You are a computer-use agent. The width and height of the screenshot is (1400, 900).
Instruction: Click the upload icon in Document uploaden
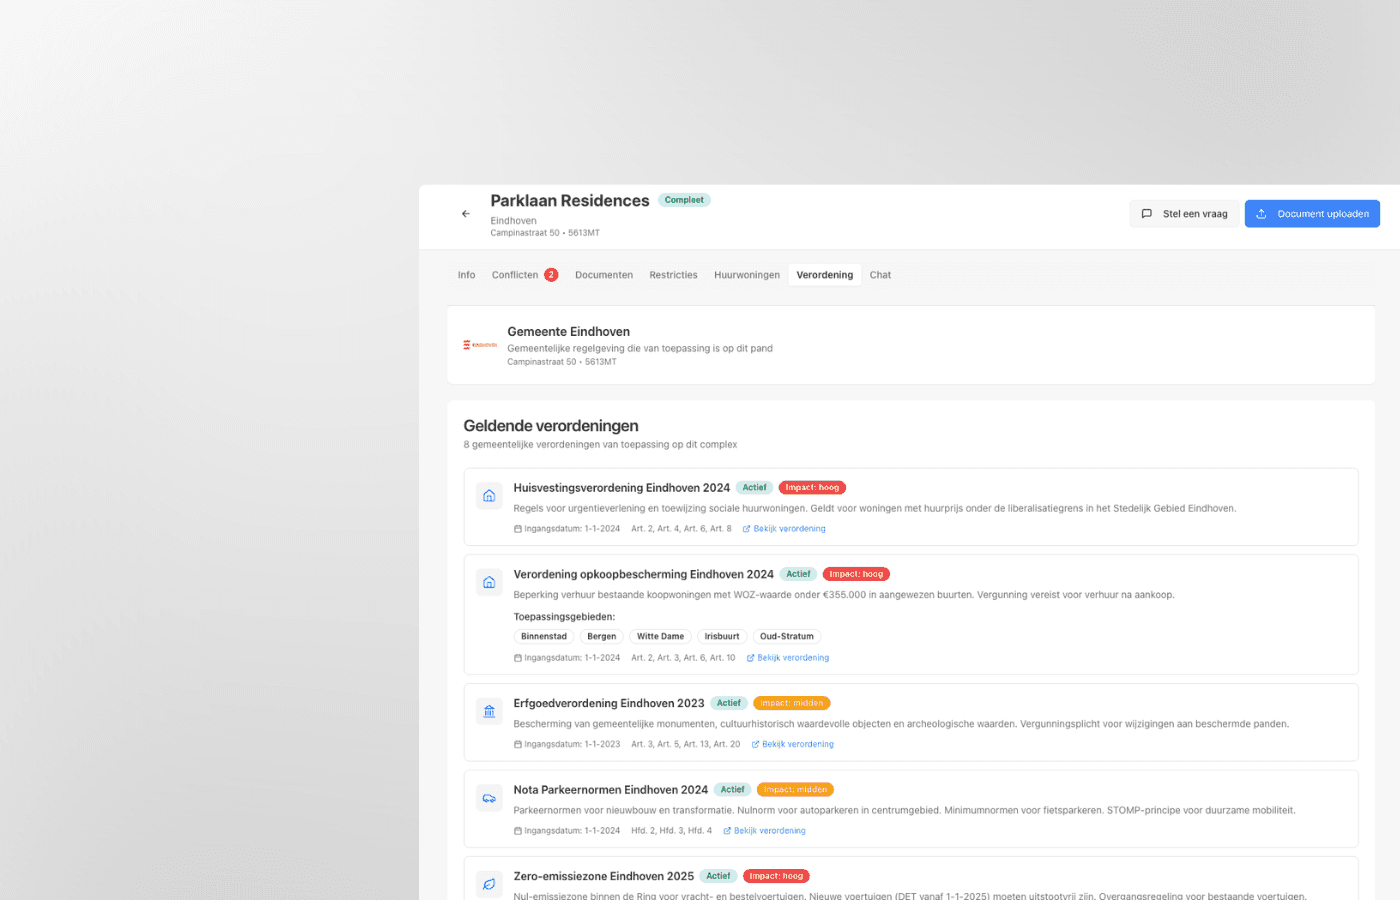point(1261,214)
